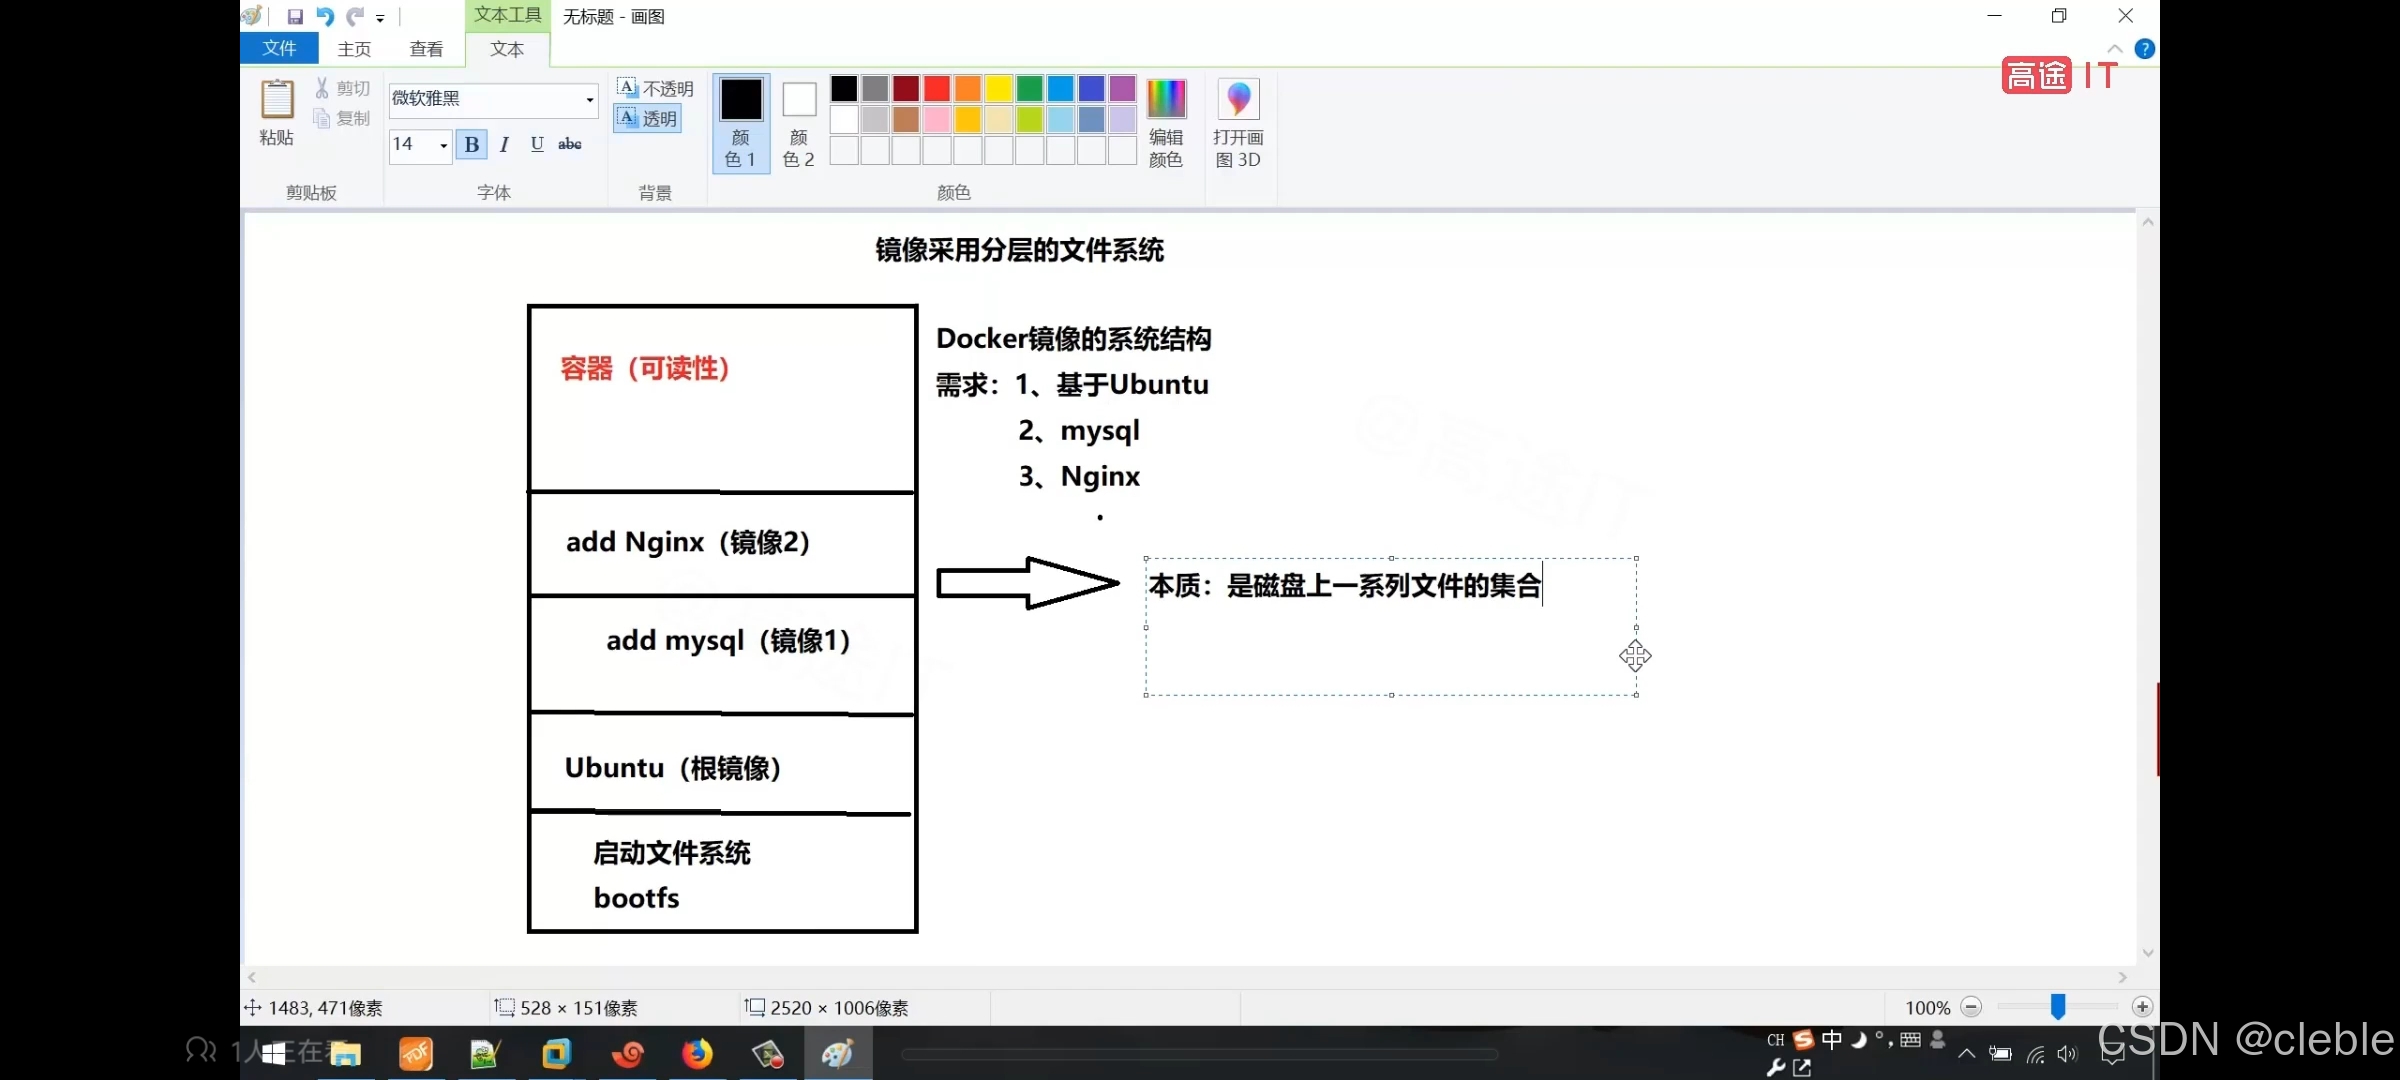The height and width of the screenshot is (1080, 2400).
Task: Click the Paint icon on the taskbar
Action: click(x=837, y=1054)
